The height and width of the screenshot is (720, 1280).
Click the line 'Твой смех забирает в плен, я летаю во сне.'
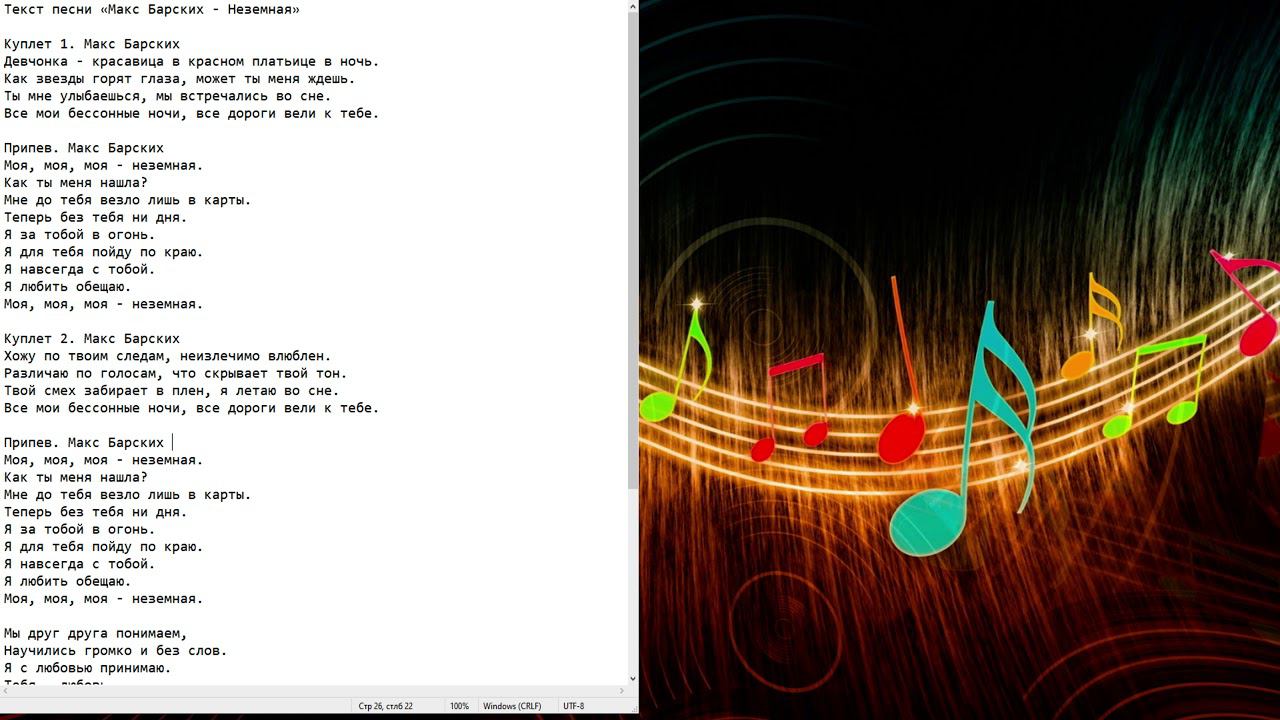coord(172,390)
